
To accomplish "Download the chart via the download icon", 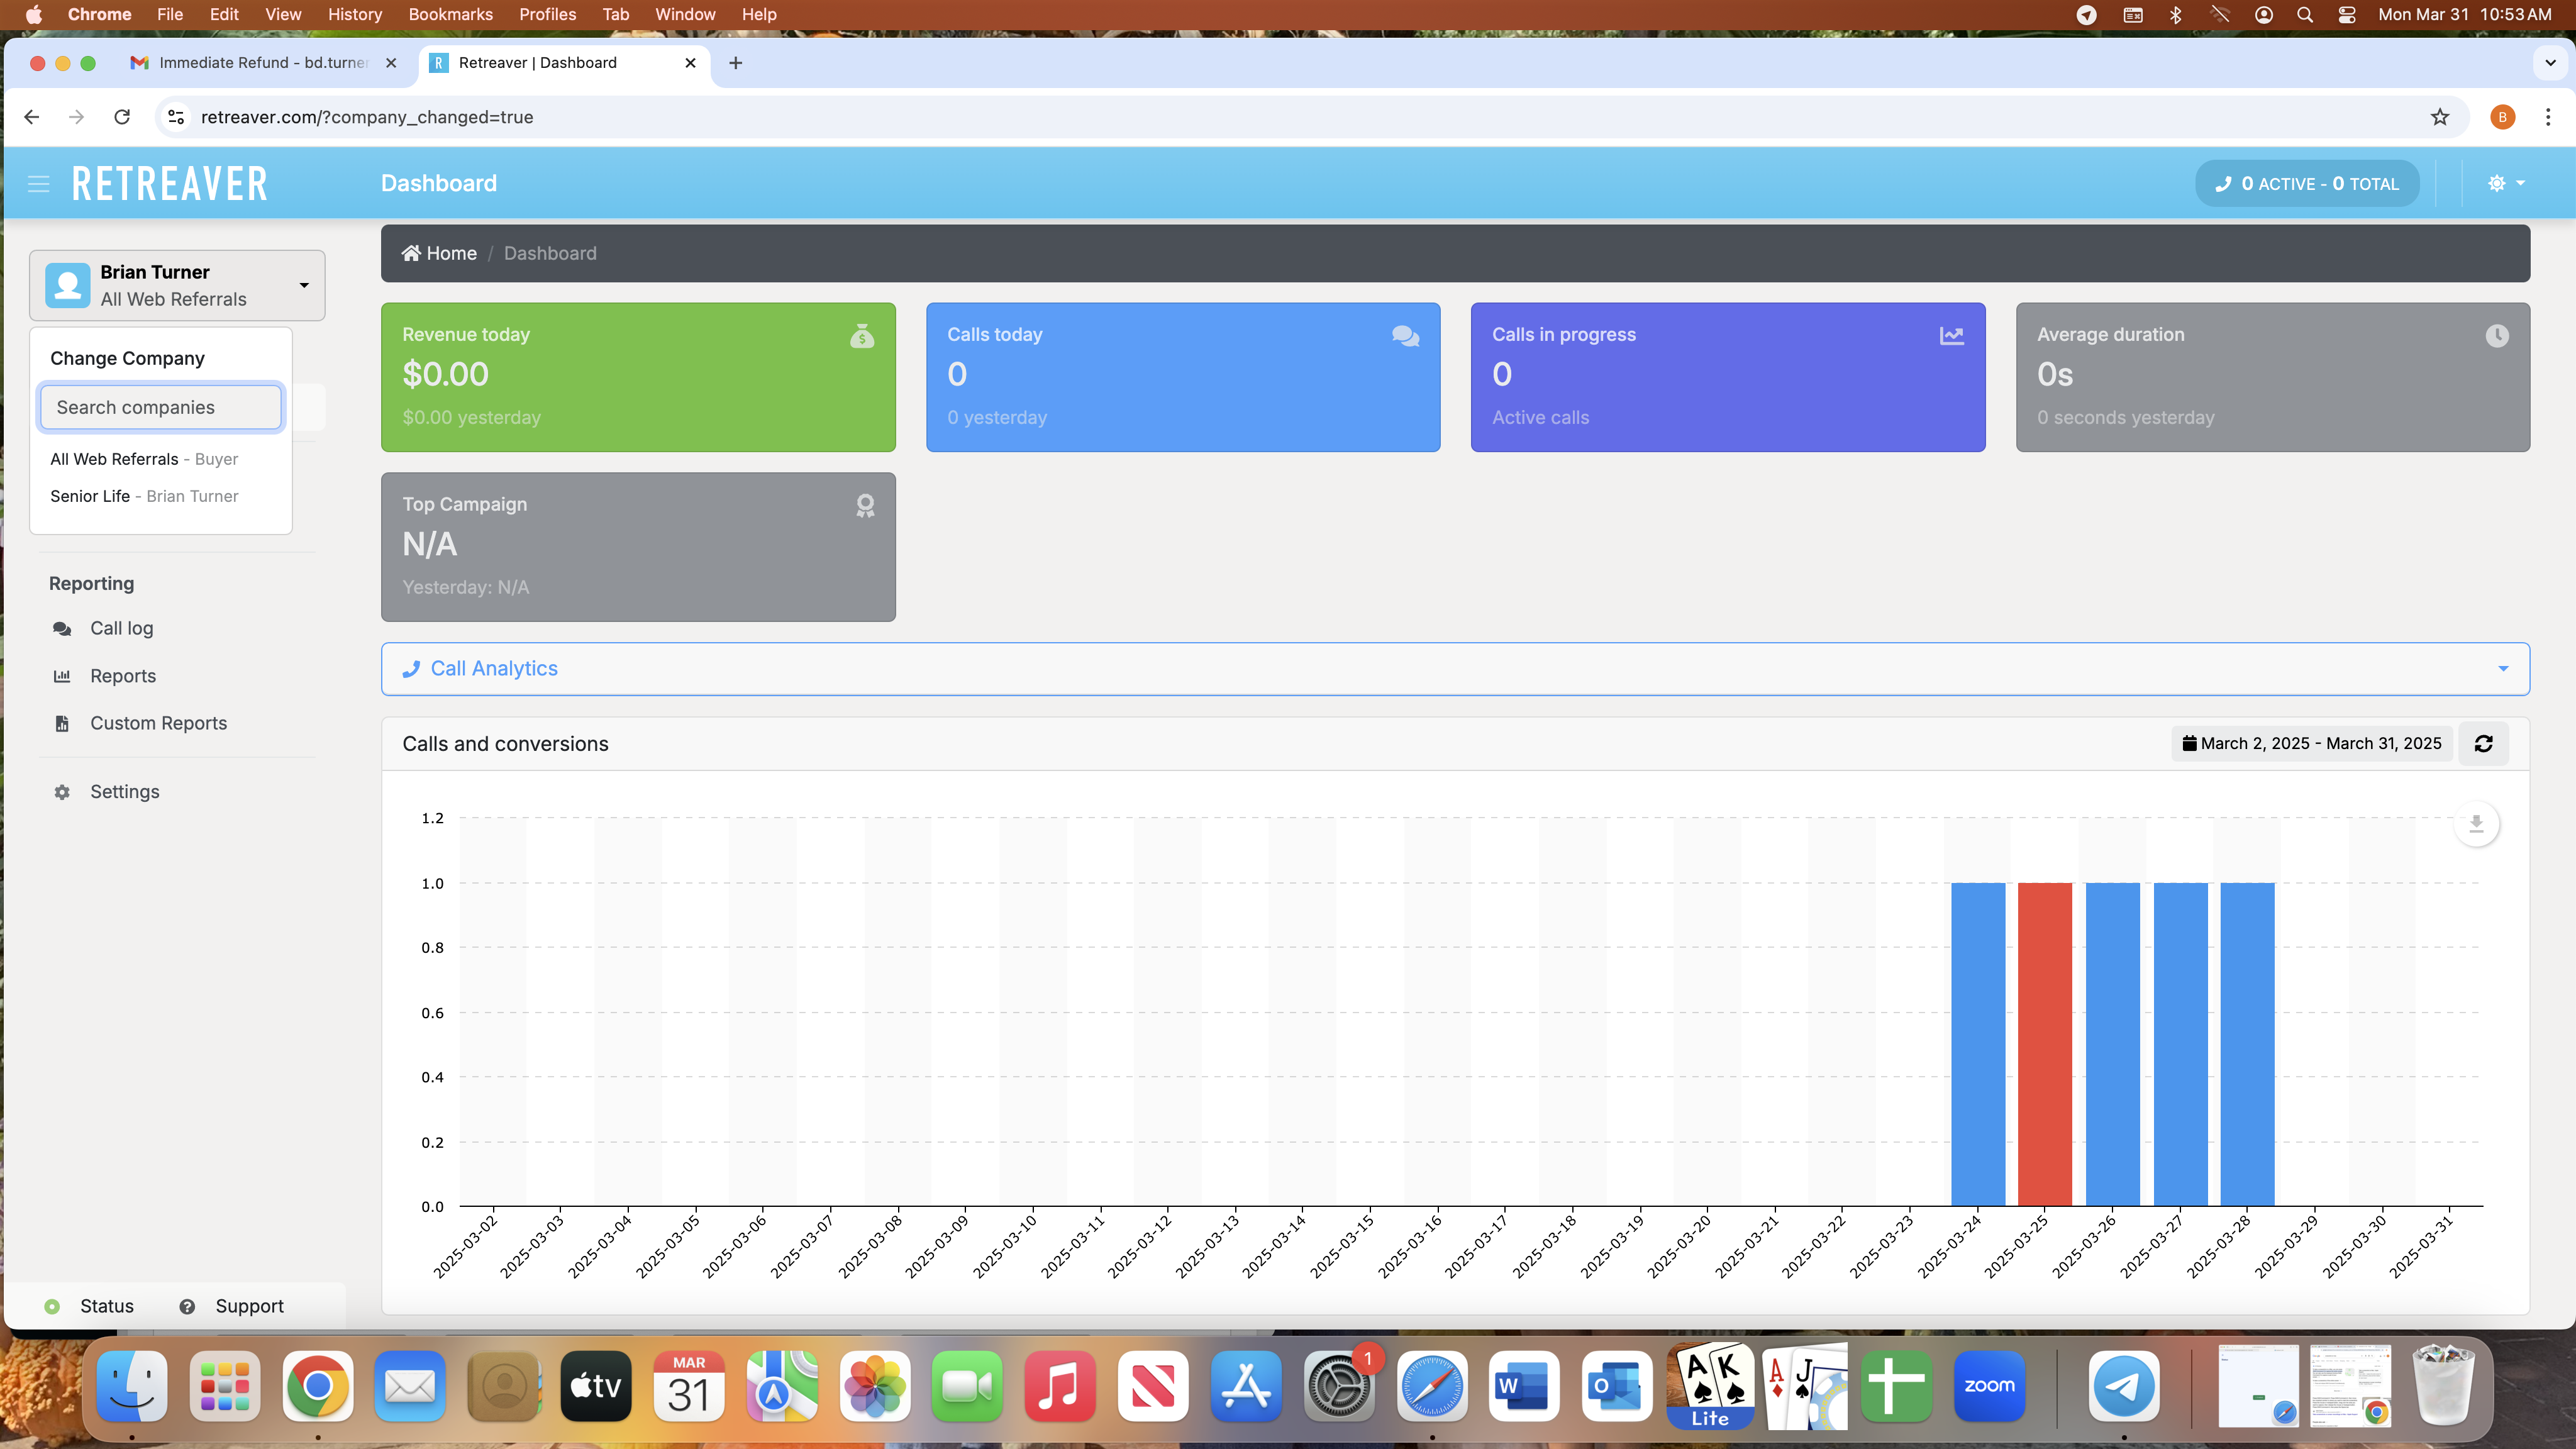I will click(2476, 823).
